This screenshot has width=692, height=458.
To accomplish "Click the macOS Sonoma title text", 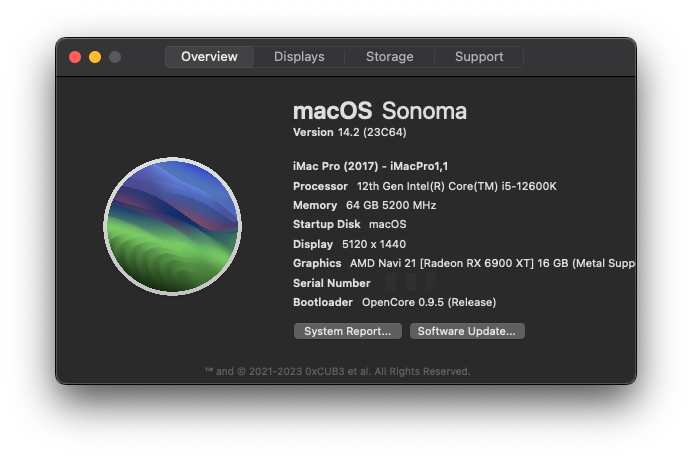I will (380, 111).
